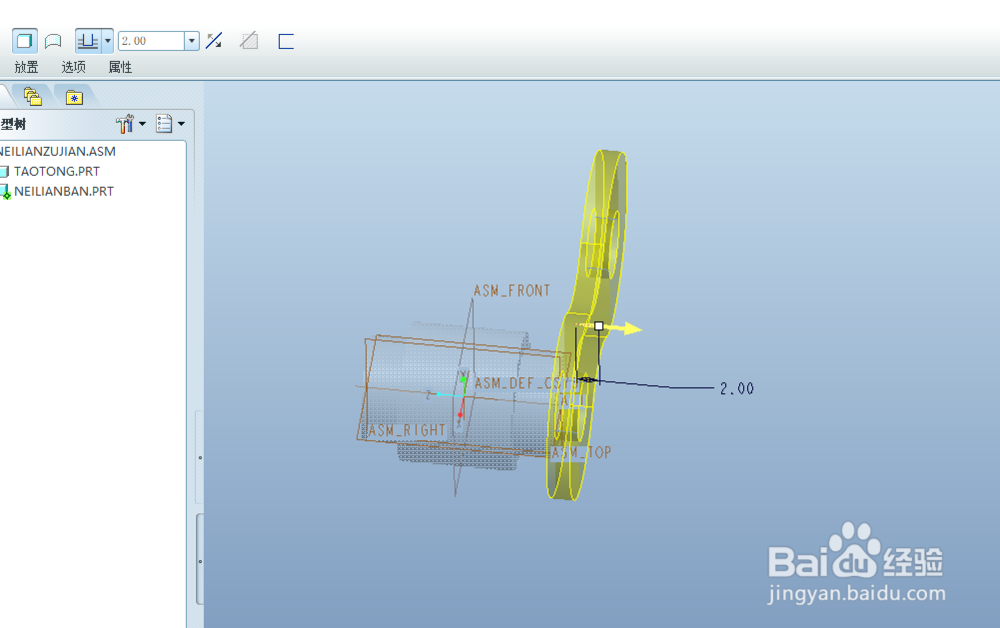
Task: Open the 属性 panel tab
Action: (x=120, y=67)
